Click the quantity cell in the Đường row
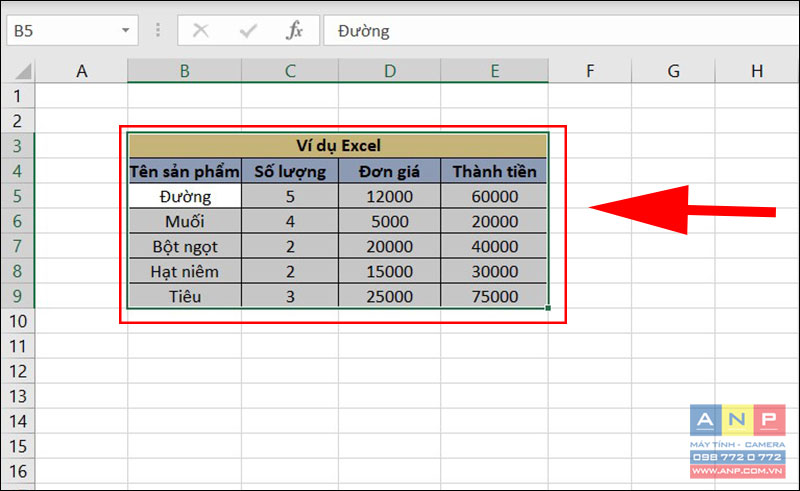 click(290, 196)
